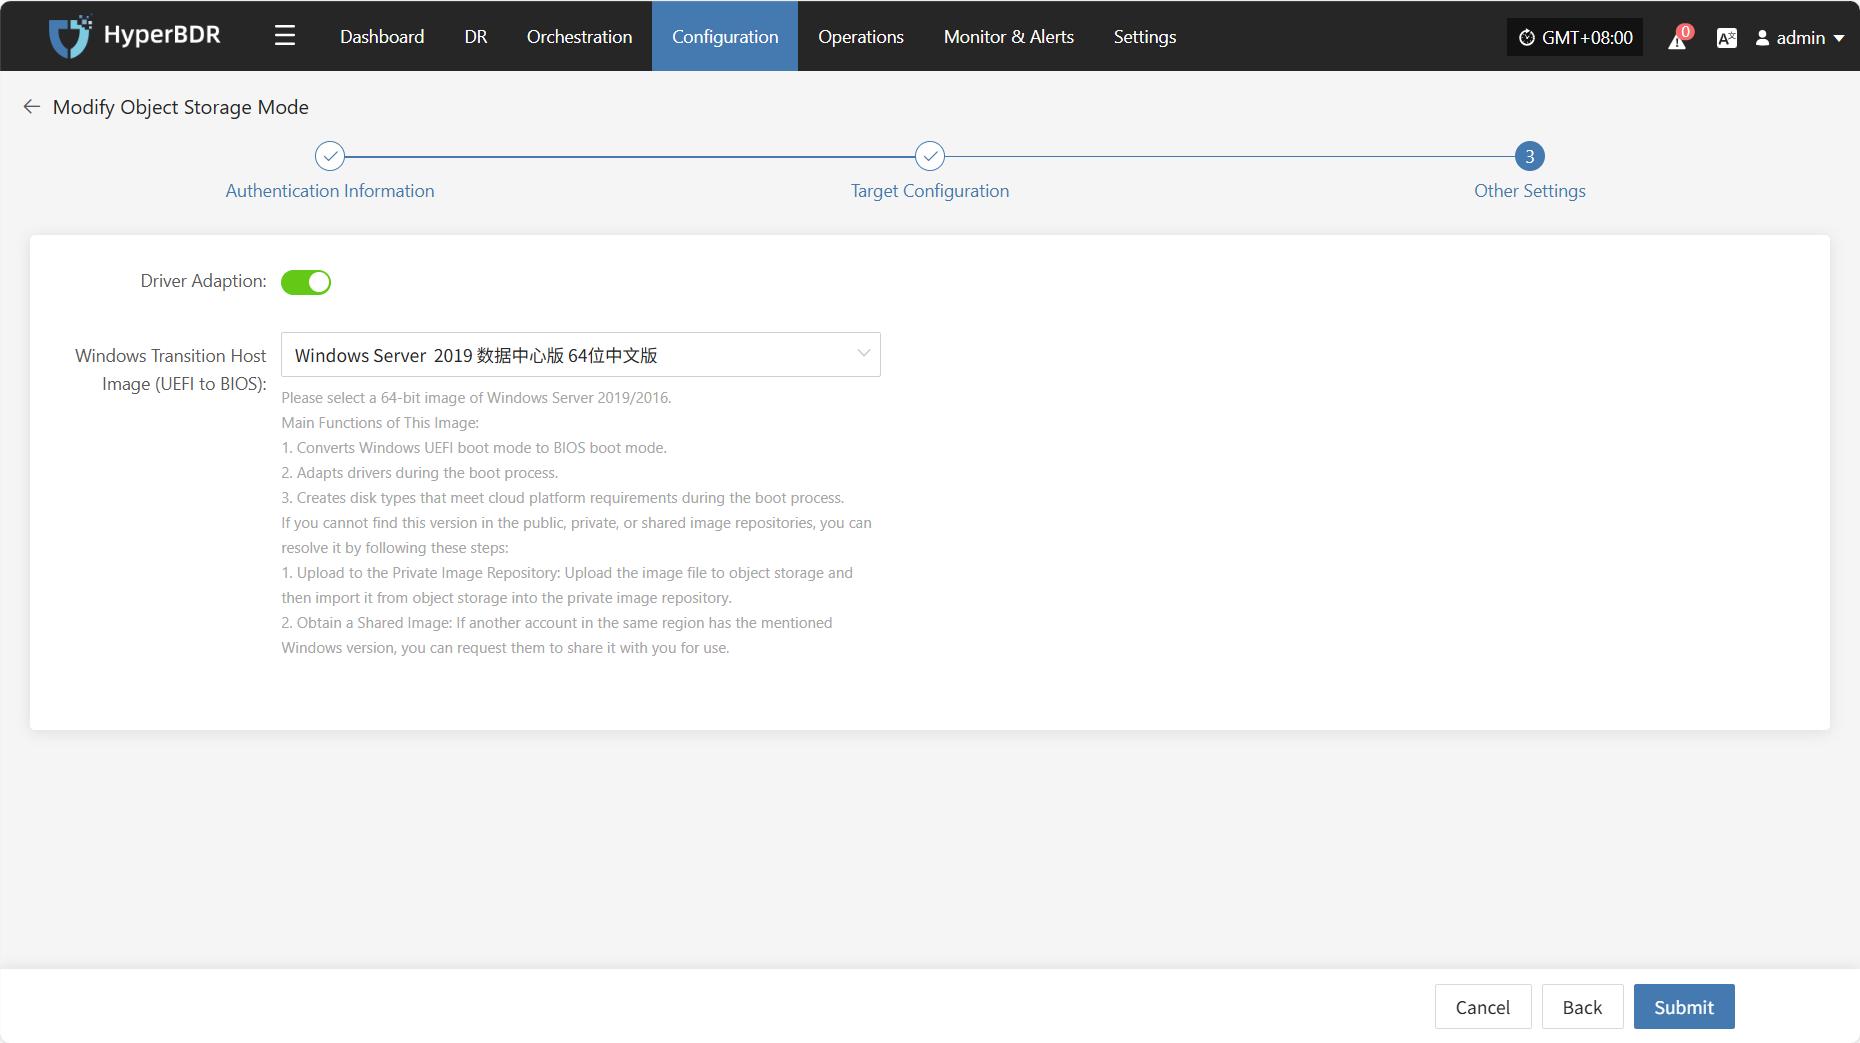Open the Operations menu

(x=861, y=37)
